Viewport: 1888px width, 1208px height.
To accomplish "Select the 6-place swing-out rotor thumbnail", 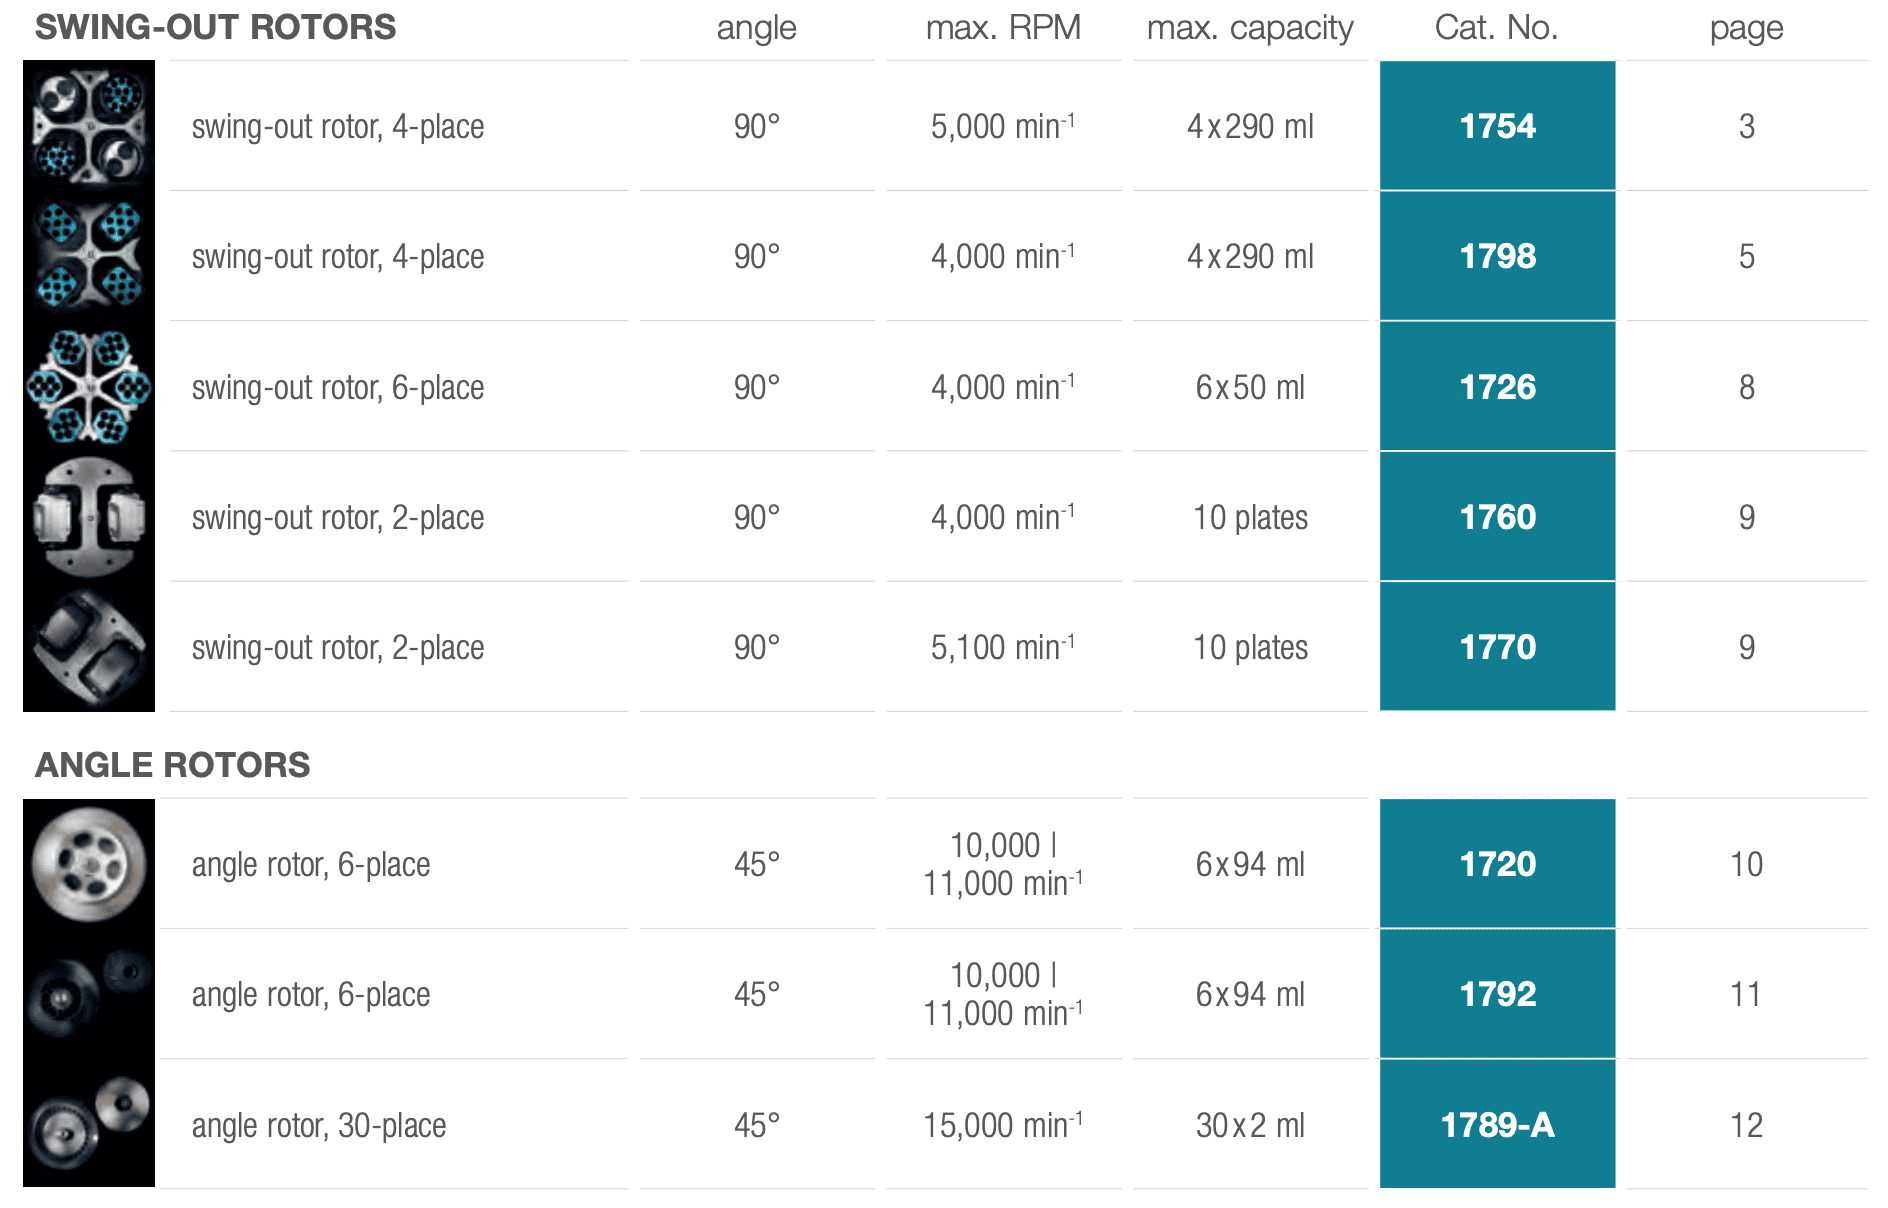I will [89, 386].
